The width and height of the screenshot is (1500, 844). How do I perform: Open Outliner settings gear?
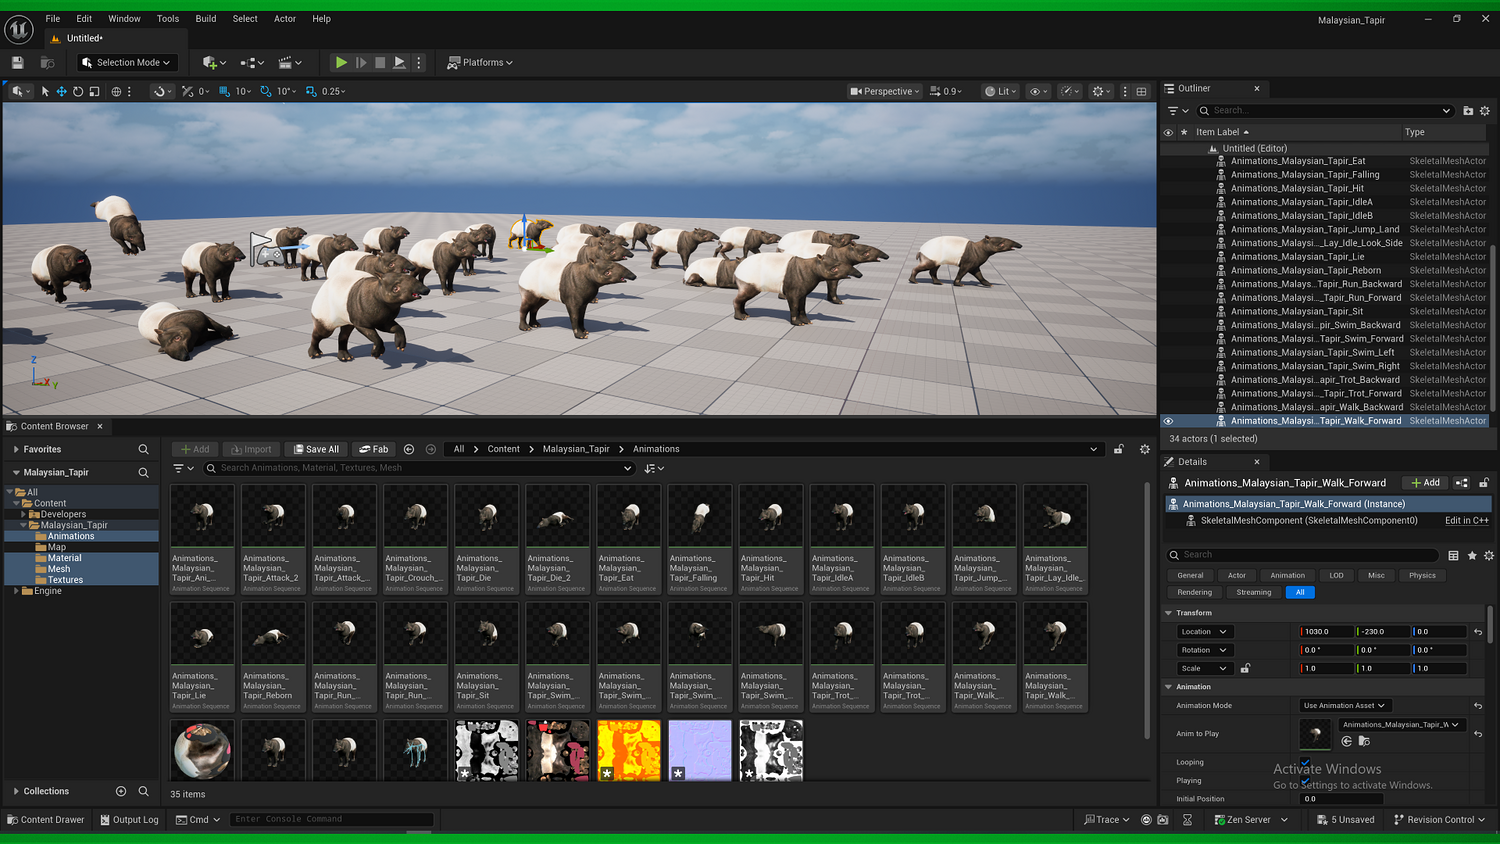pos(1485,111)
